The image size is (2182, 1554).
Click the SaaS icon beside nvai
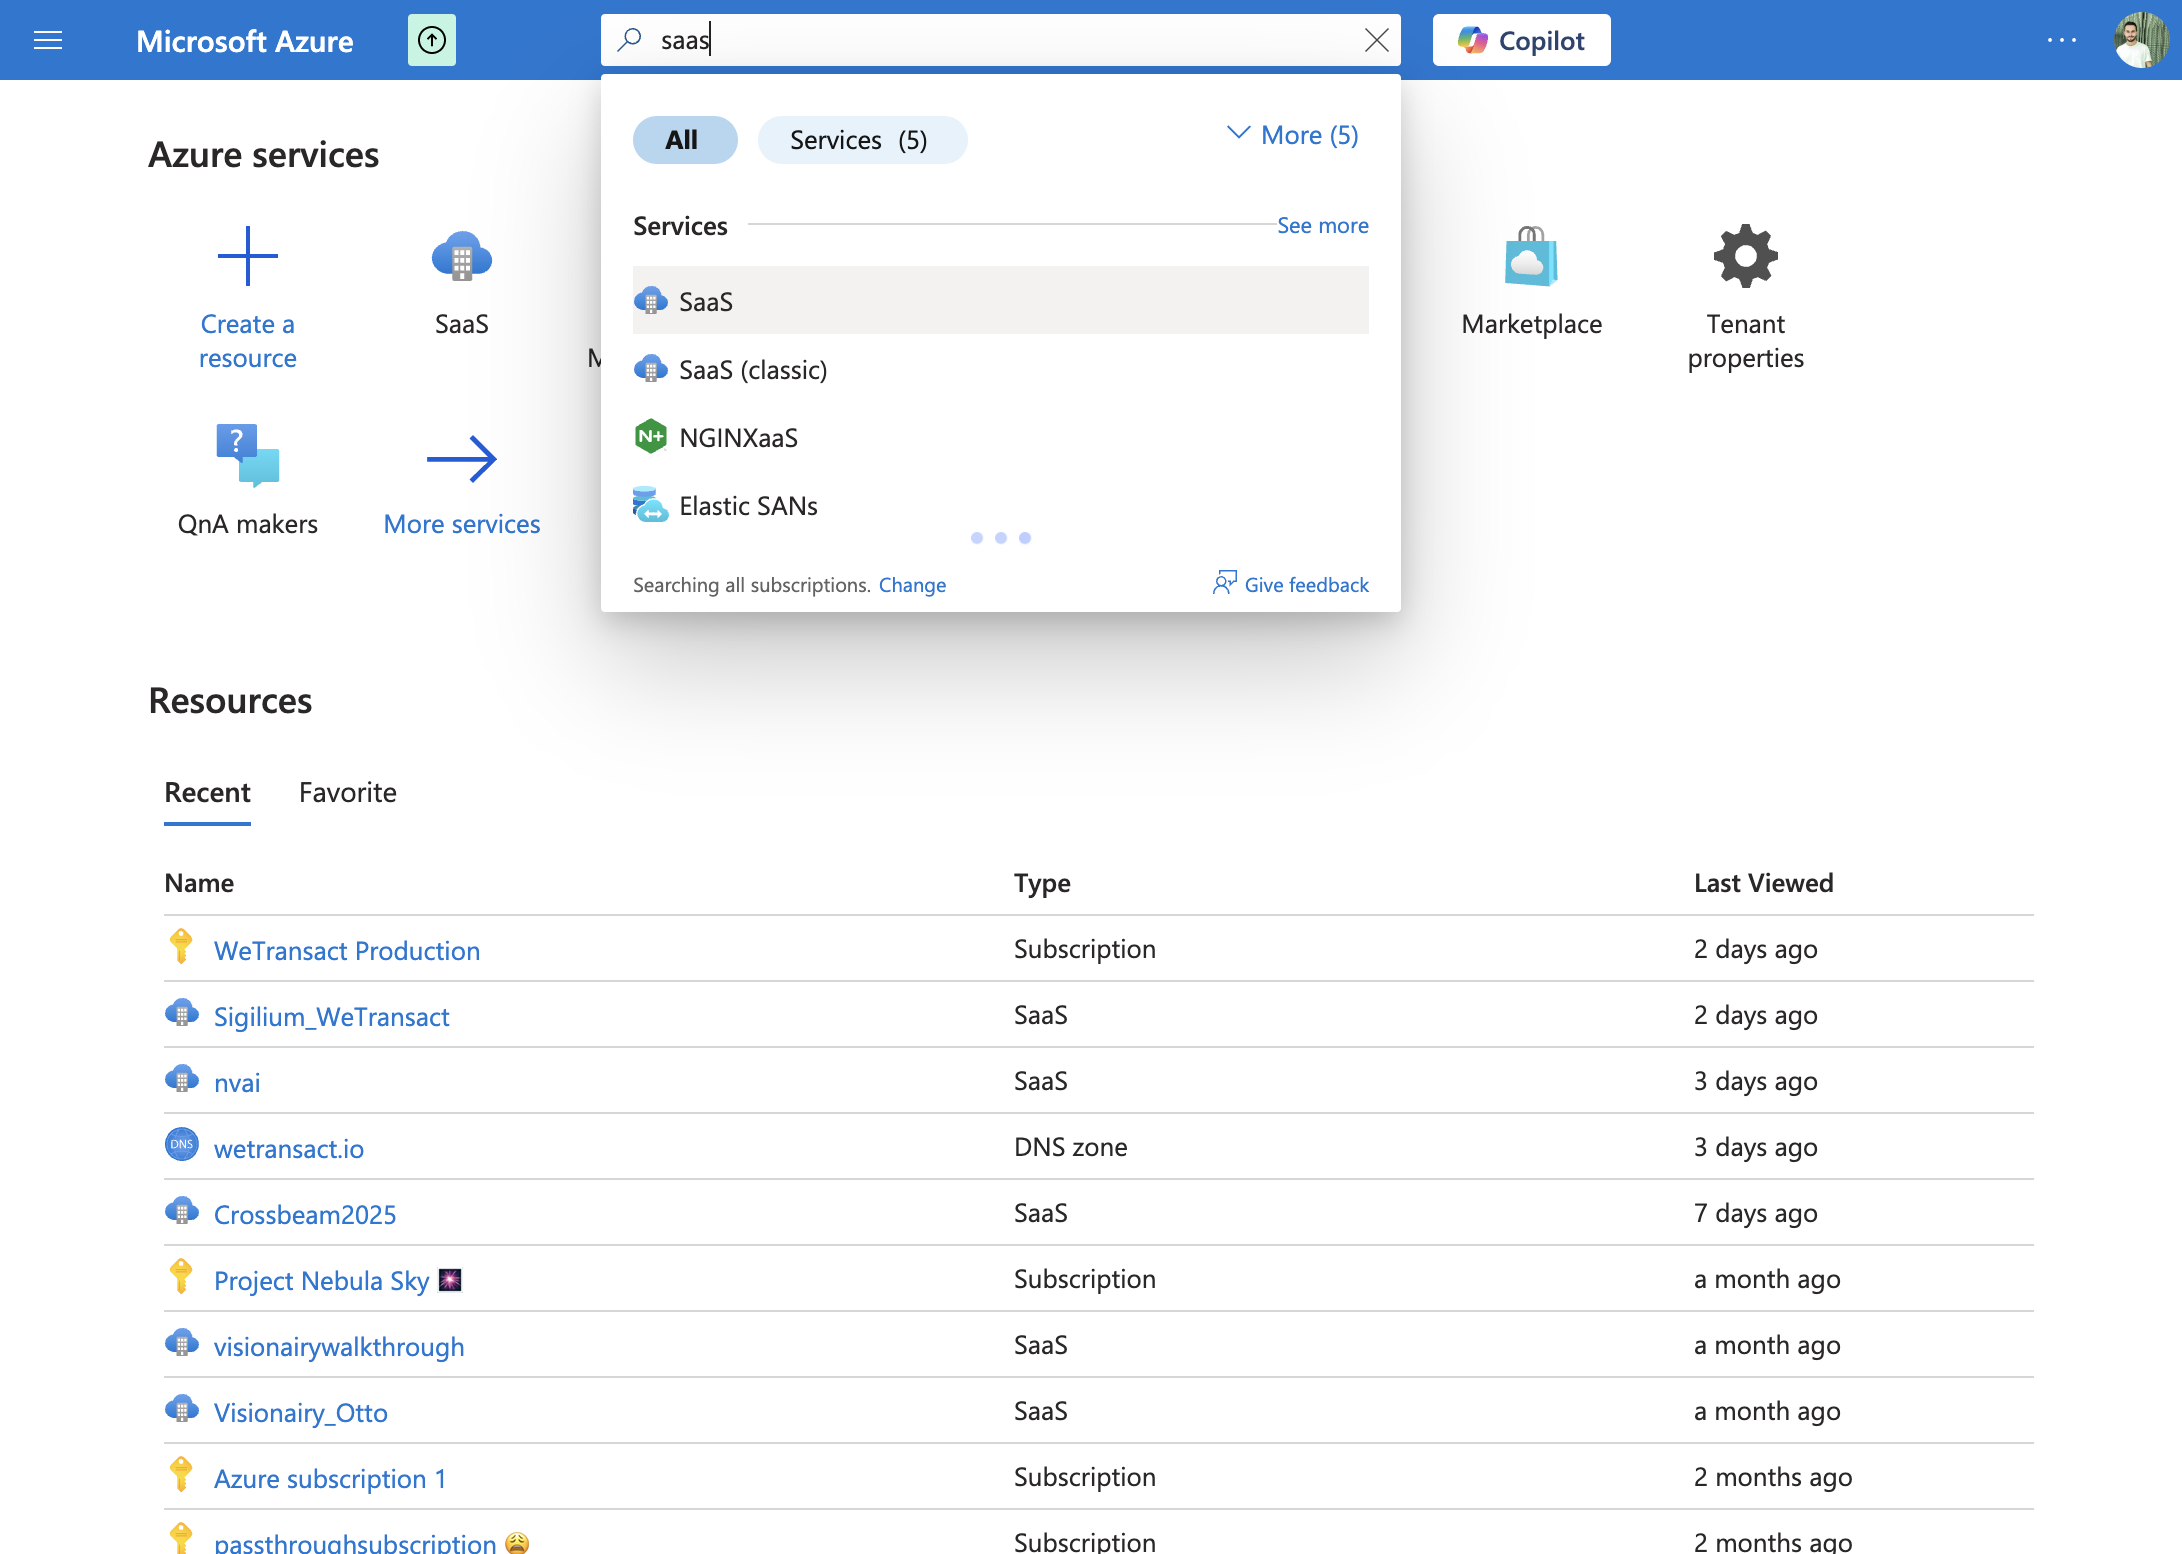(181, 1079)
